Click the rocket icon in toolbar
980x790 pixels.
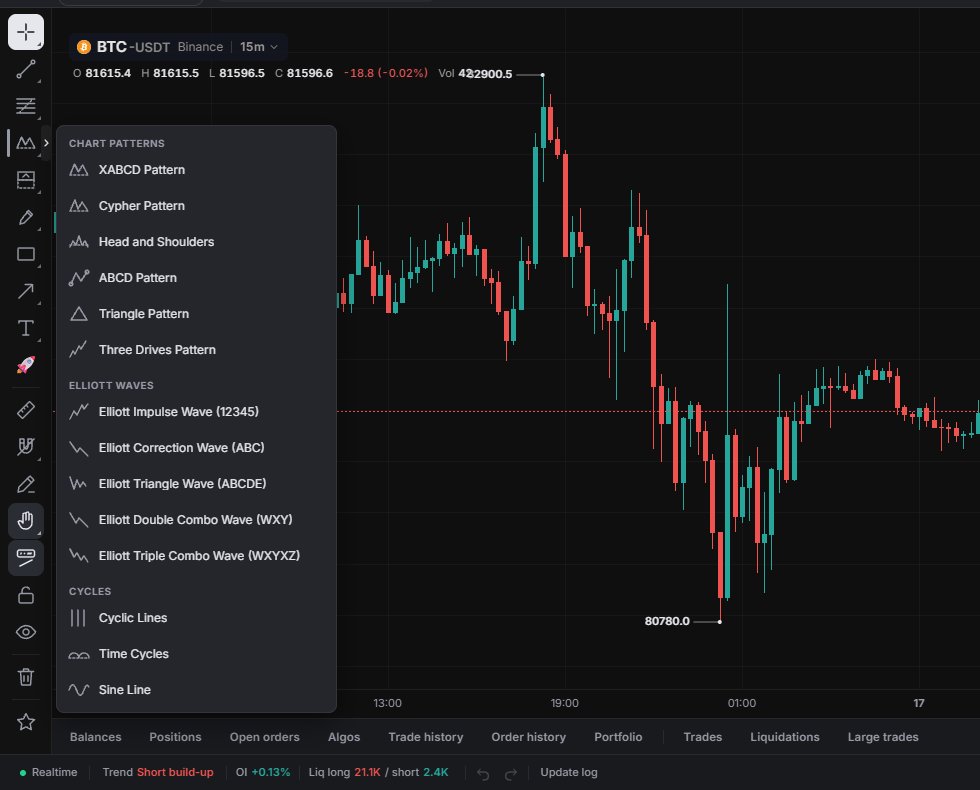26,365
